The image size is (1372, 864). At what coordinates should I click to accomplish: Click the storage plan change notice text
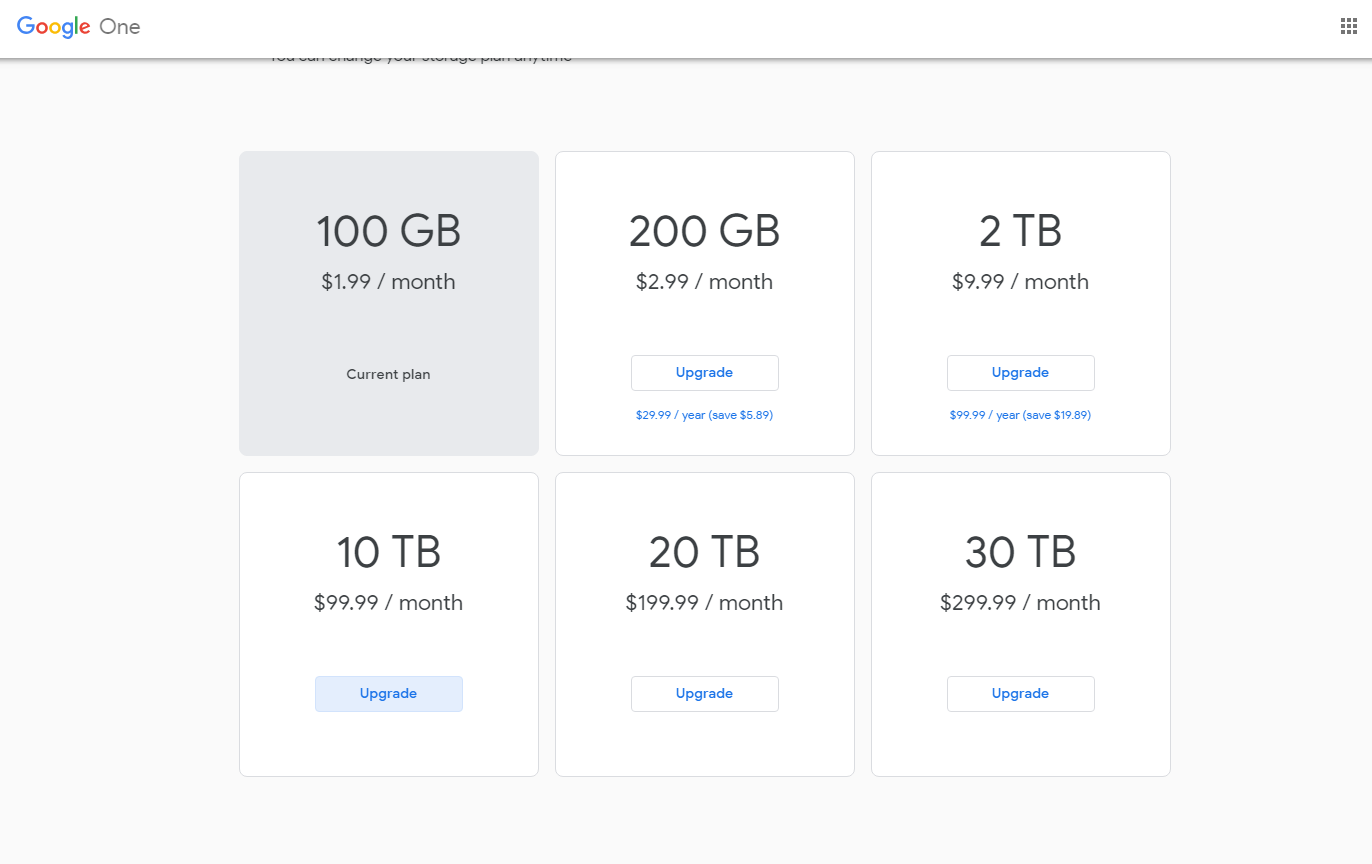[420, 56]
